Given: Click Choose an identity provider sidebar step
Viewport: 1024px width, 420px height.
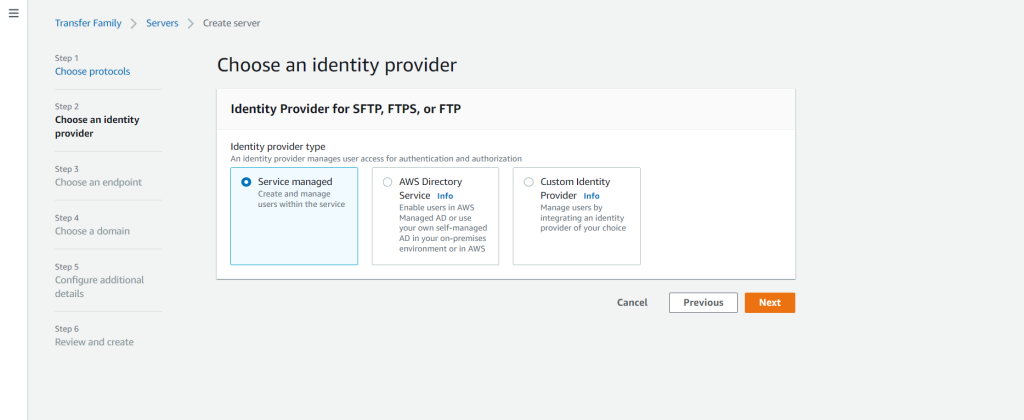Looking at the screenshot, I should (97, 127).
